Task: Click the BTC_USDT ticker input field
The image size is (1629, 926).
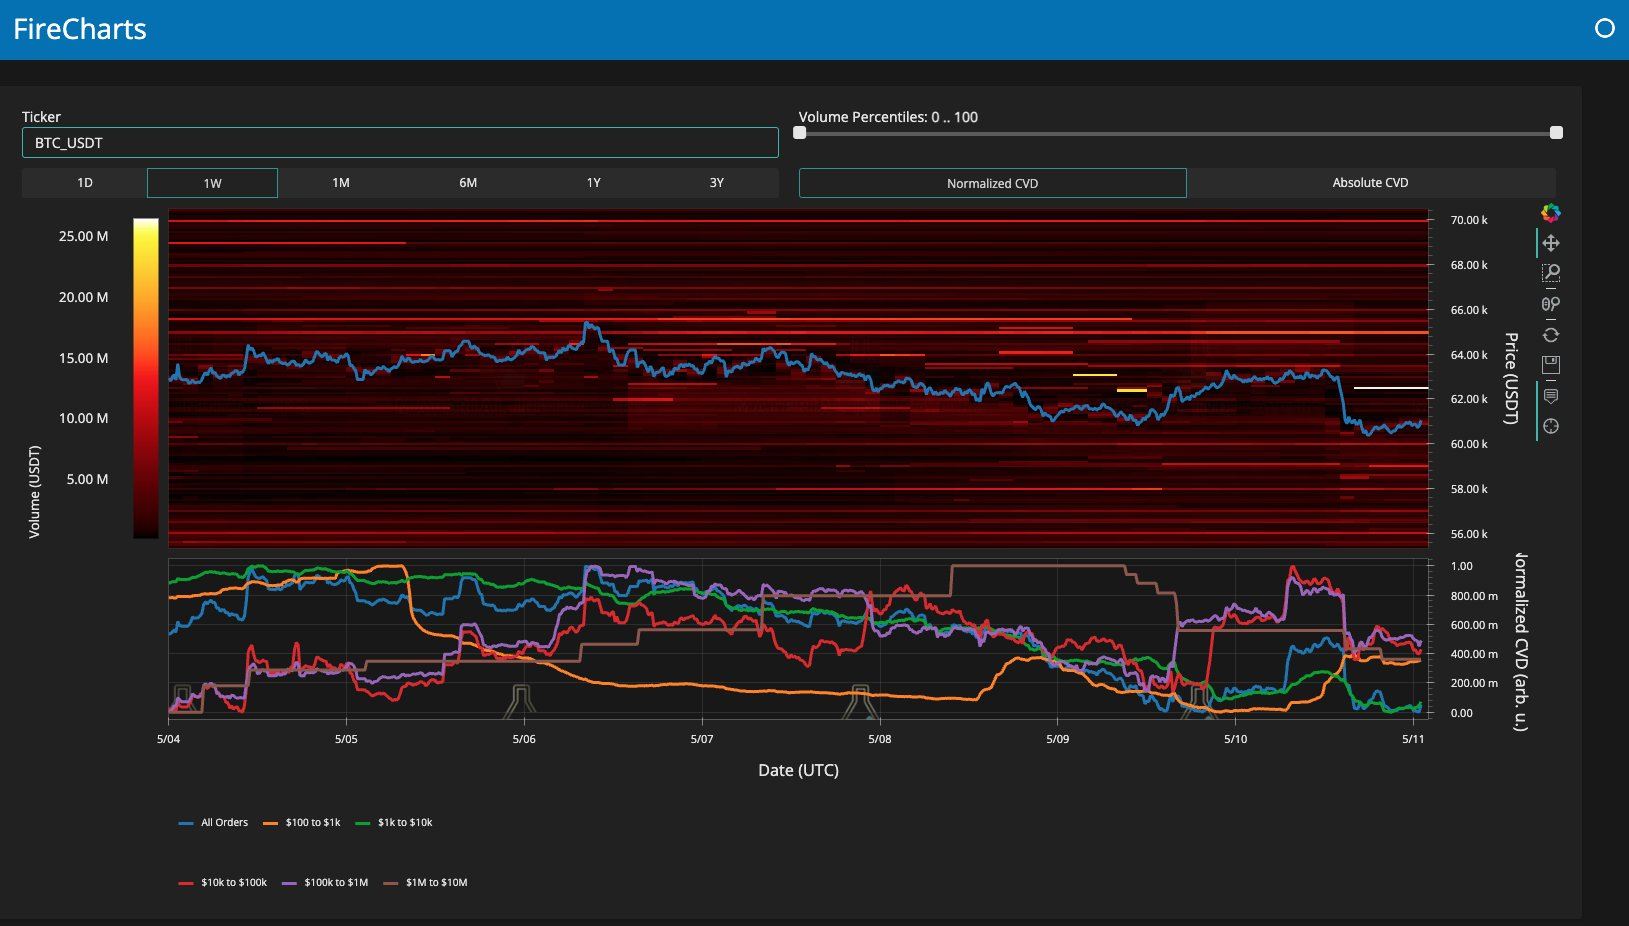Action: [400, 143]
